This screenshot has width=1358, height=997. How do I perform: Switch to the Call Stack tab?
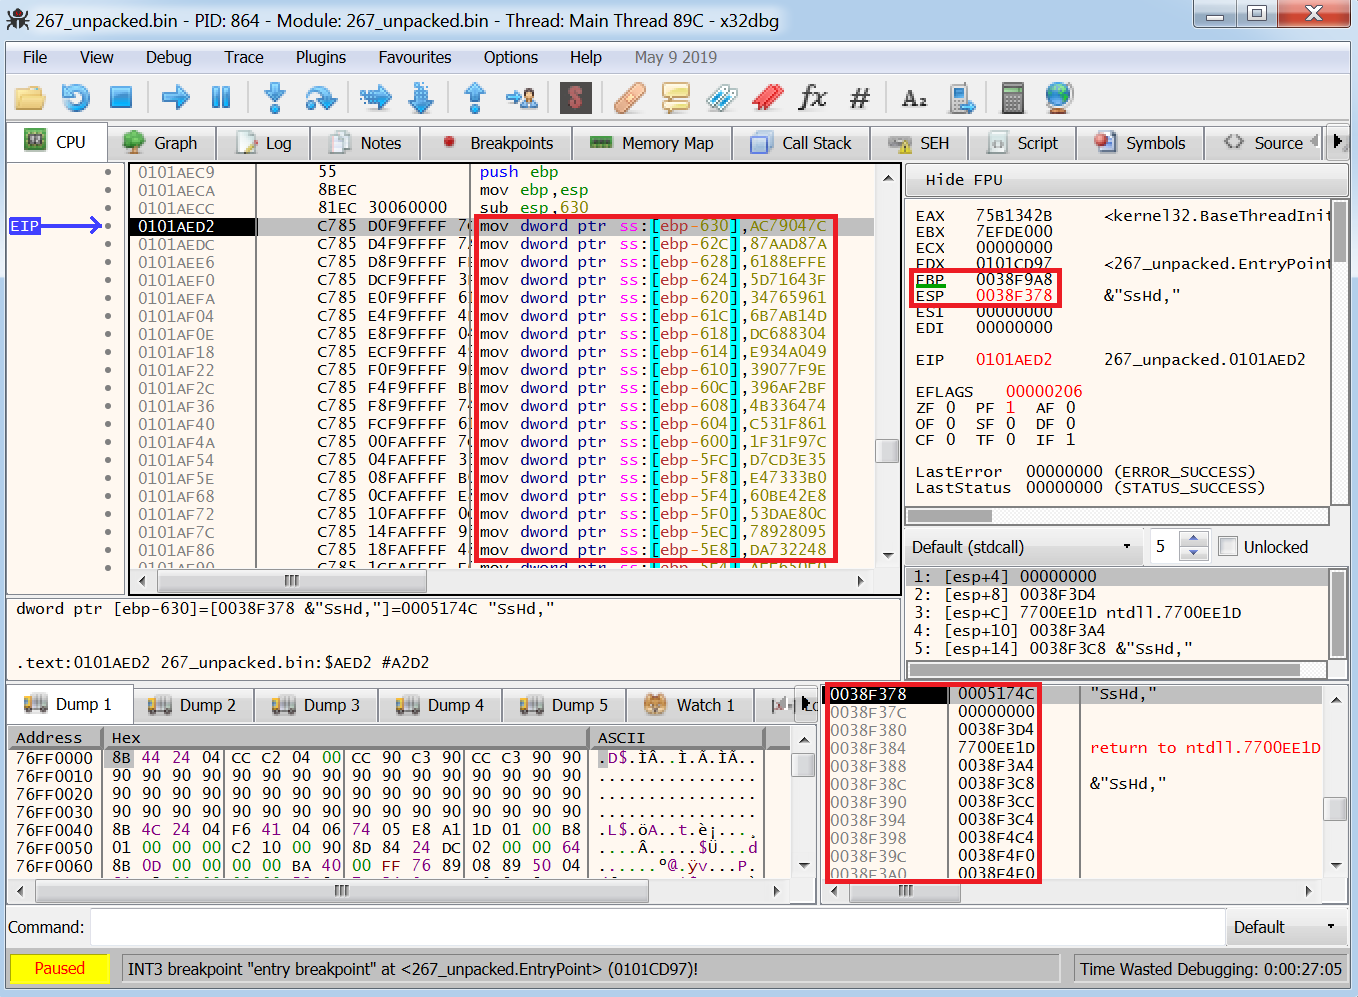pos(802,143)
